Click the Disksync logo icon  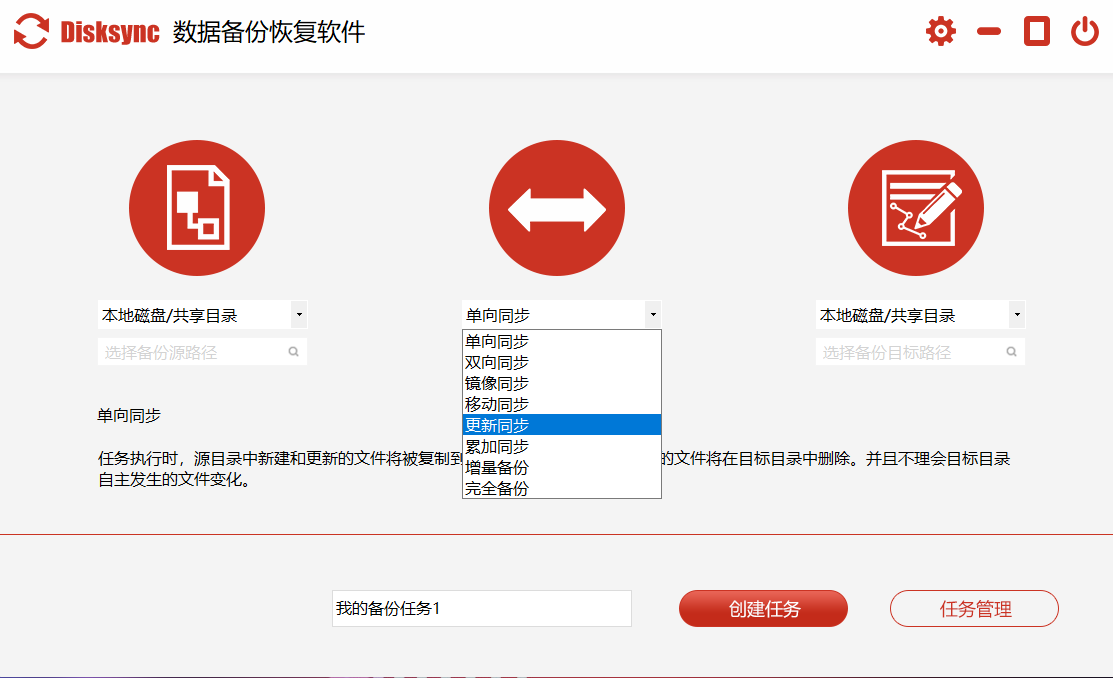pos(31,31)
